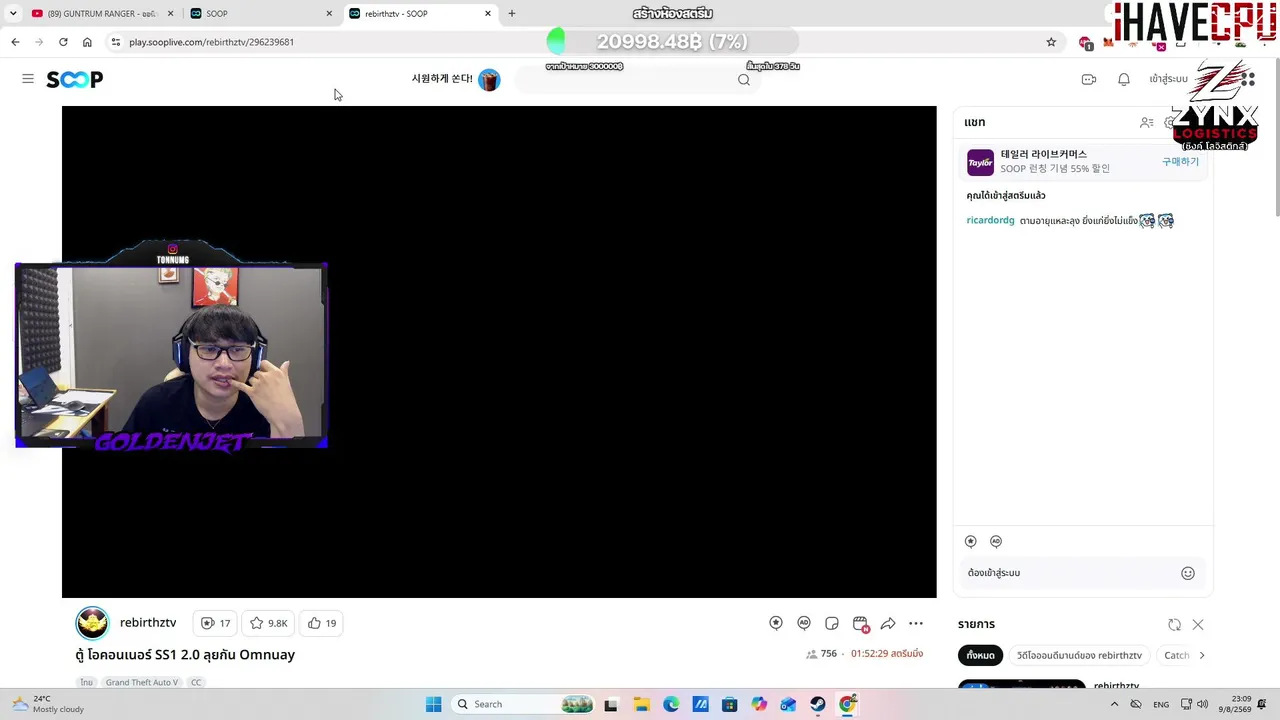The height and width of the screenshot is (720, 1280).
Task: Open the weather widget showing 24°C
Action: click(49, 704)
